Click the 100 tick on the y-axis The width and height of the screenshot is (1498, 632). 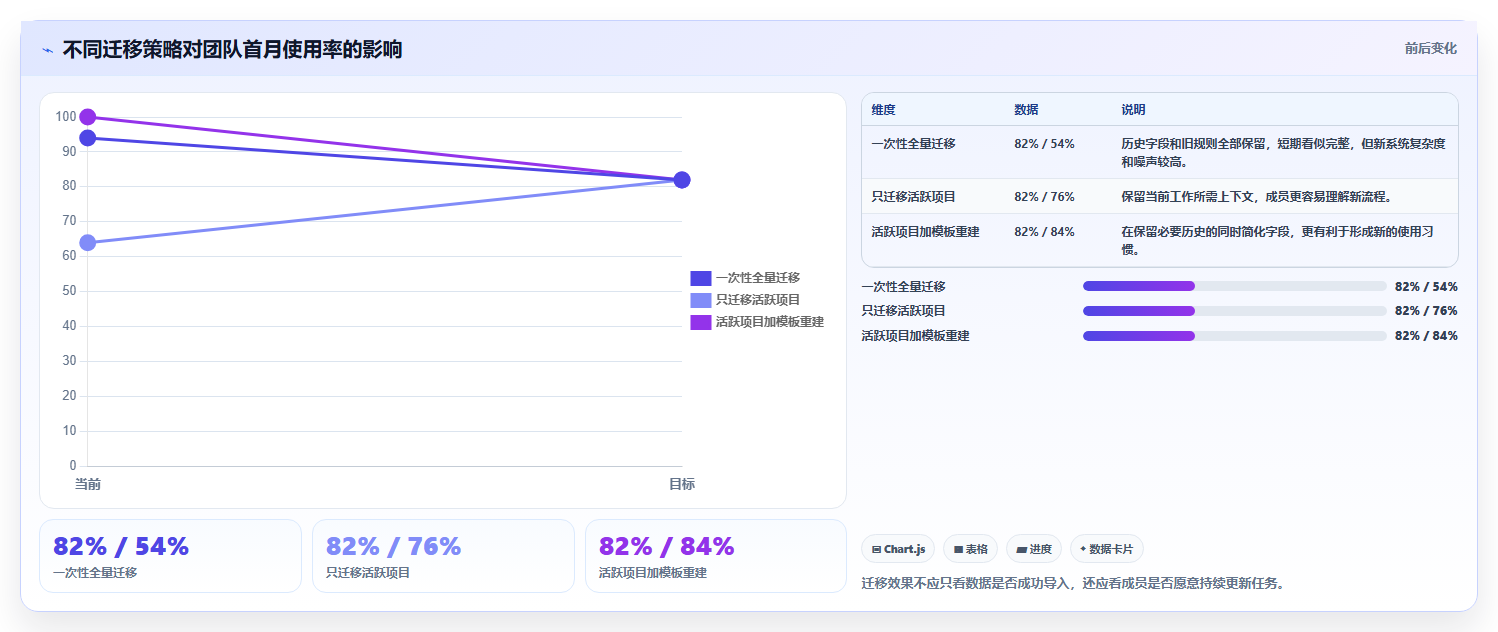[x=66, y=117]
